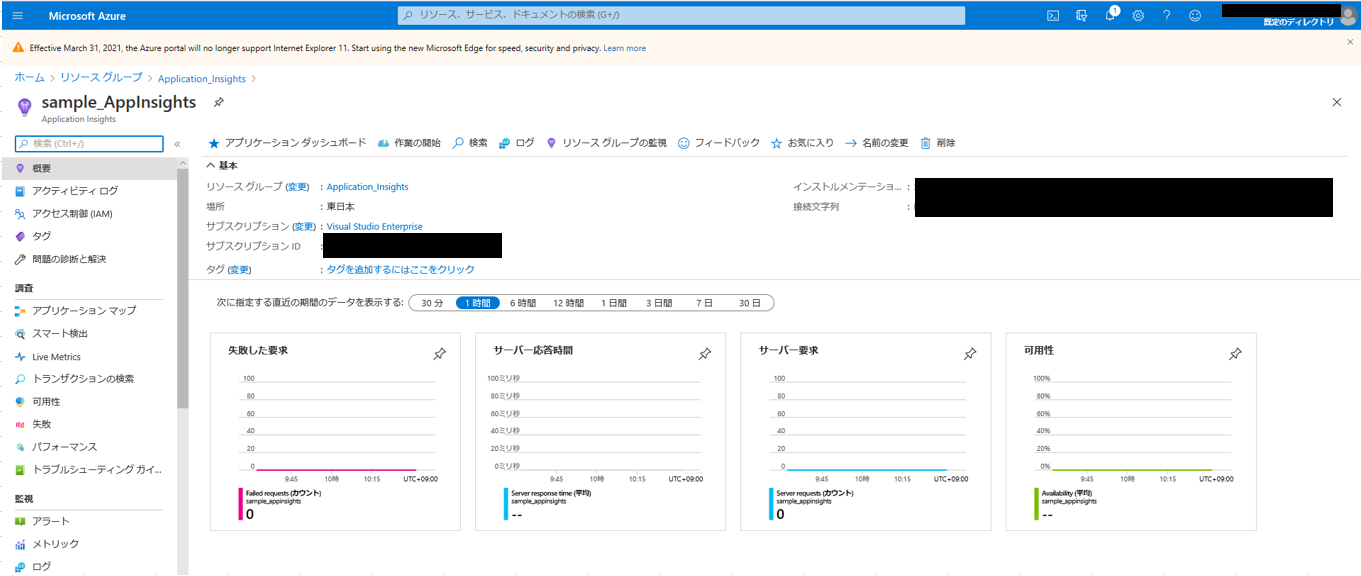Pin the サーバー応答時間 chart to dashboard
The image size is (1361, 576).
tap(705, 354)
